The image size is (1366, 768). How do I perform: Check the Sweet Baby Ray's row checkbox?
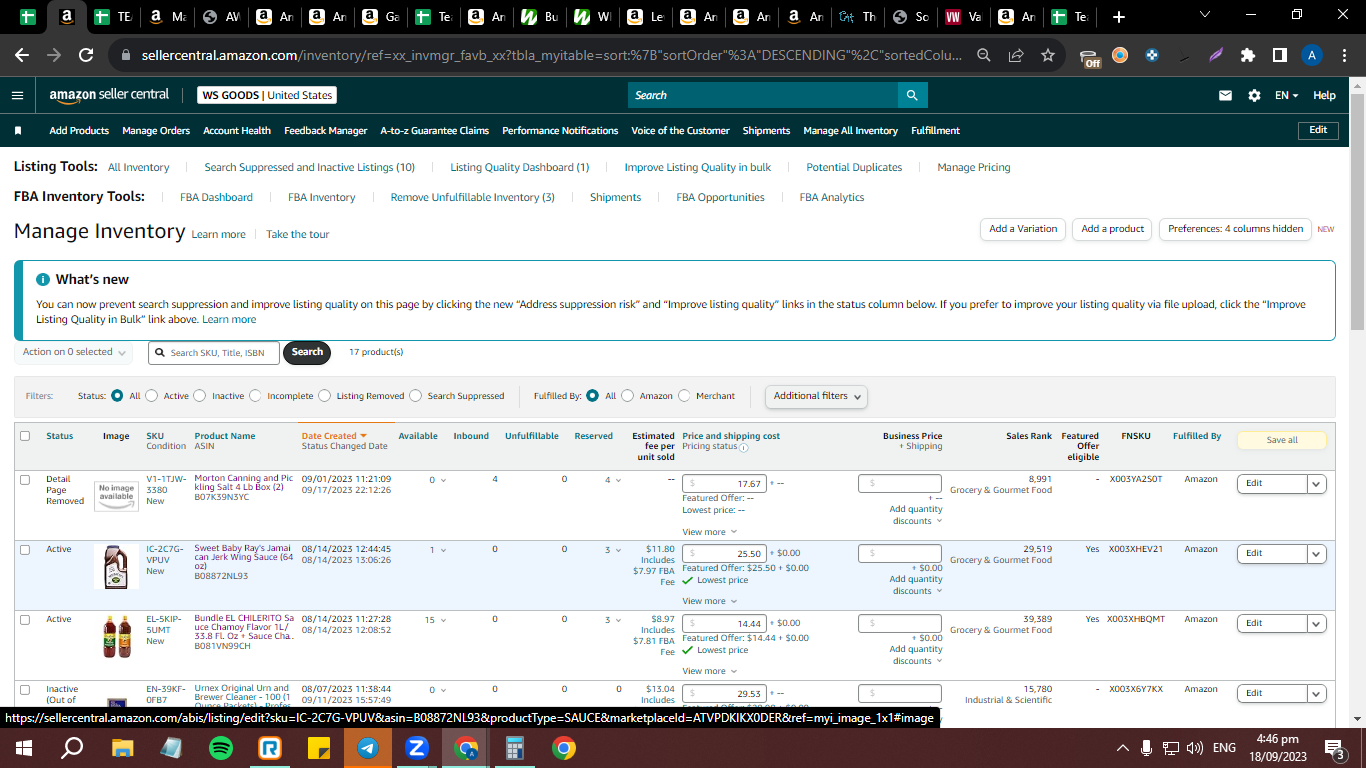click(25, 550)
